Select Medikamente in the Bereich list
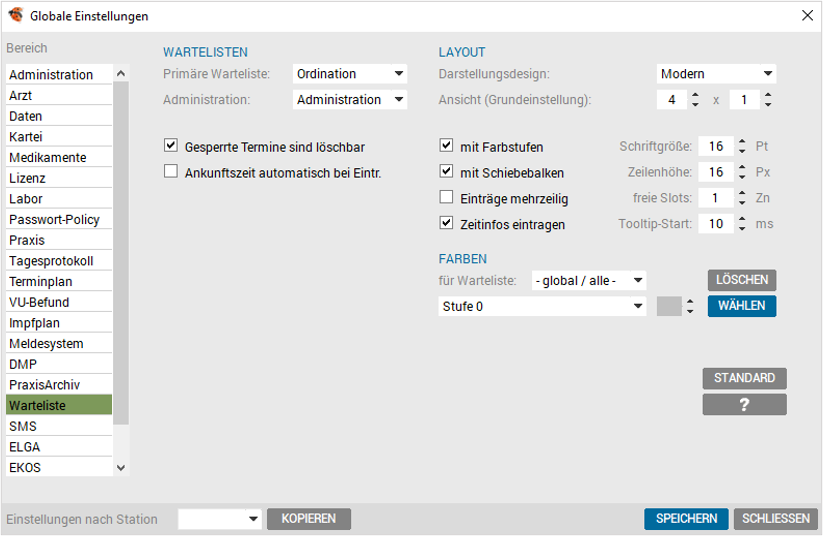 click(59, 157)
